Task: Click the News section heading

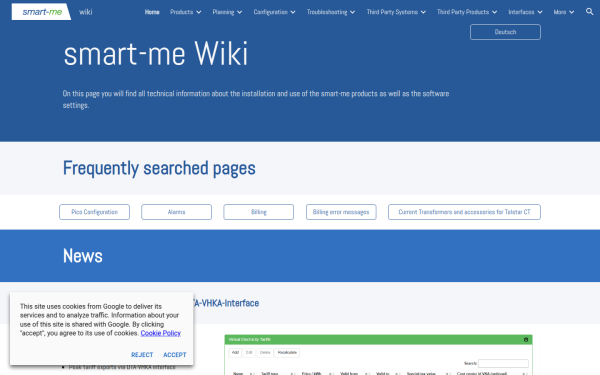Action: tap(83, 256)
